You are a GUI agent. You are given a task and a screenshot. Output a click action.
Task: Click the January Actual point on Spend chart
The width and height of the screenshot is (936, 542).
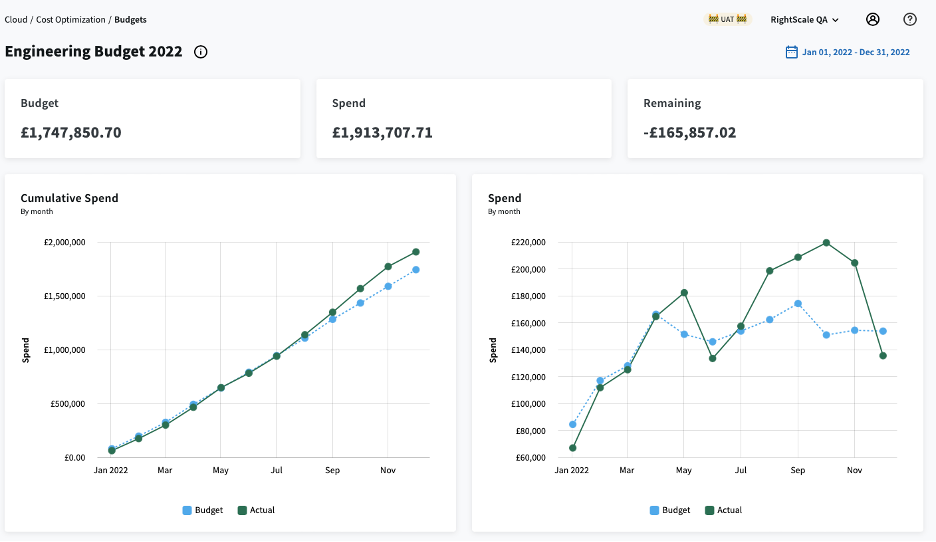click(572, 447)
